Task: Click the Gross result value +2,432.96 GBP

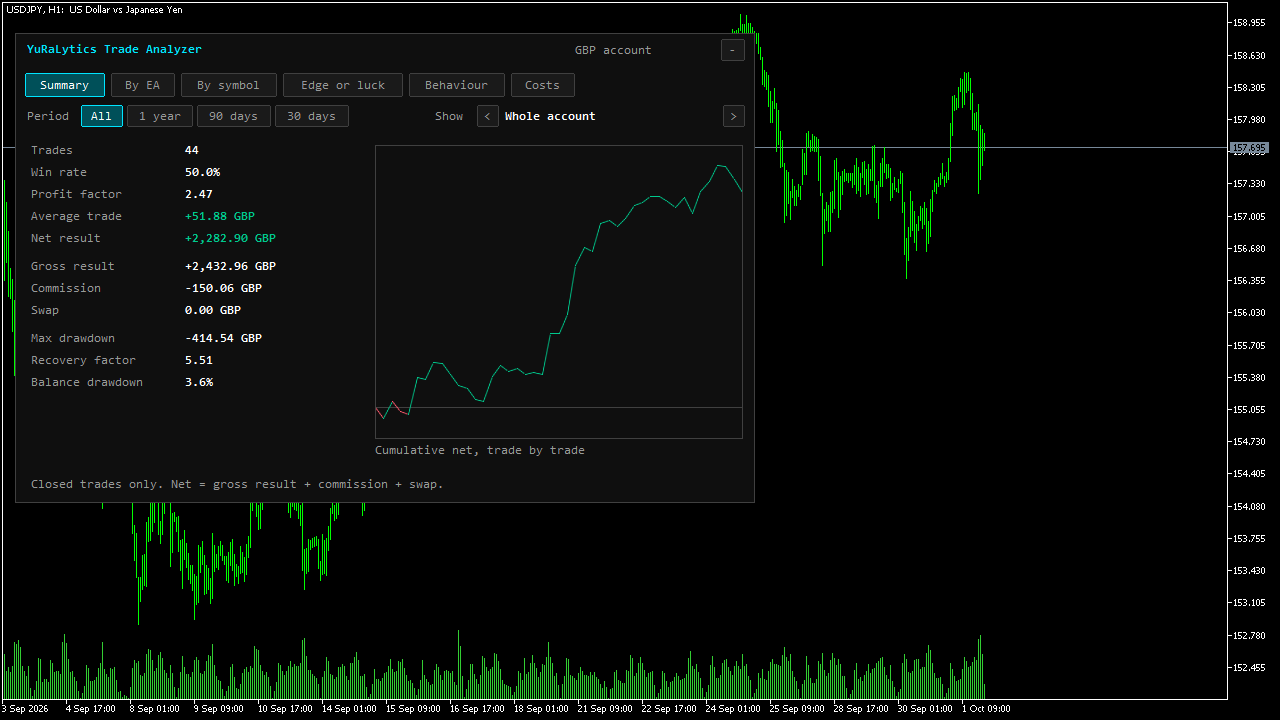Action: (x=230, y=266)
